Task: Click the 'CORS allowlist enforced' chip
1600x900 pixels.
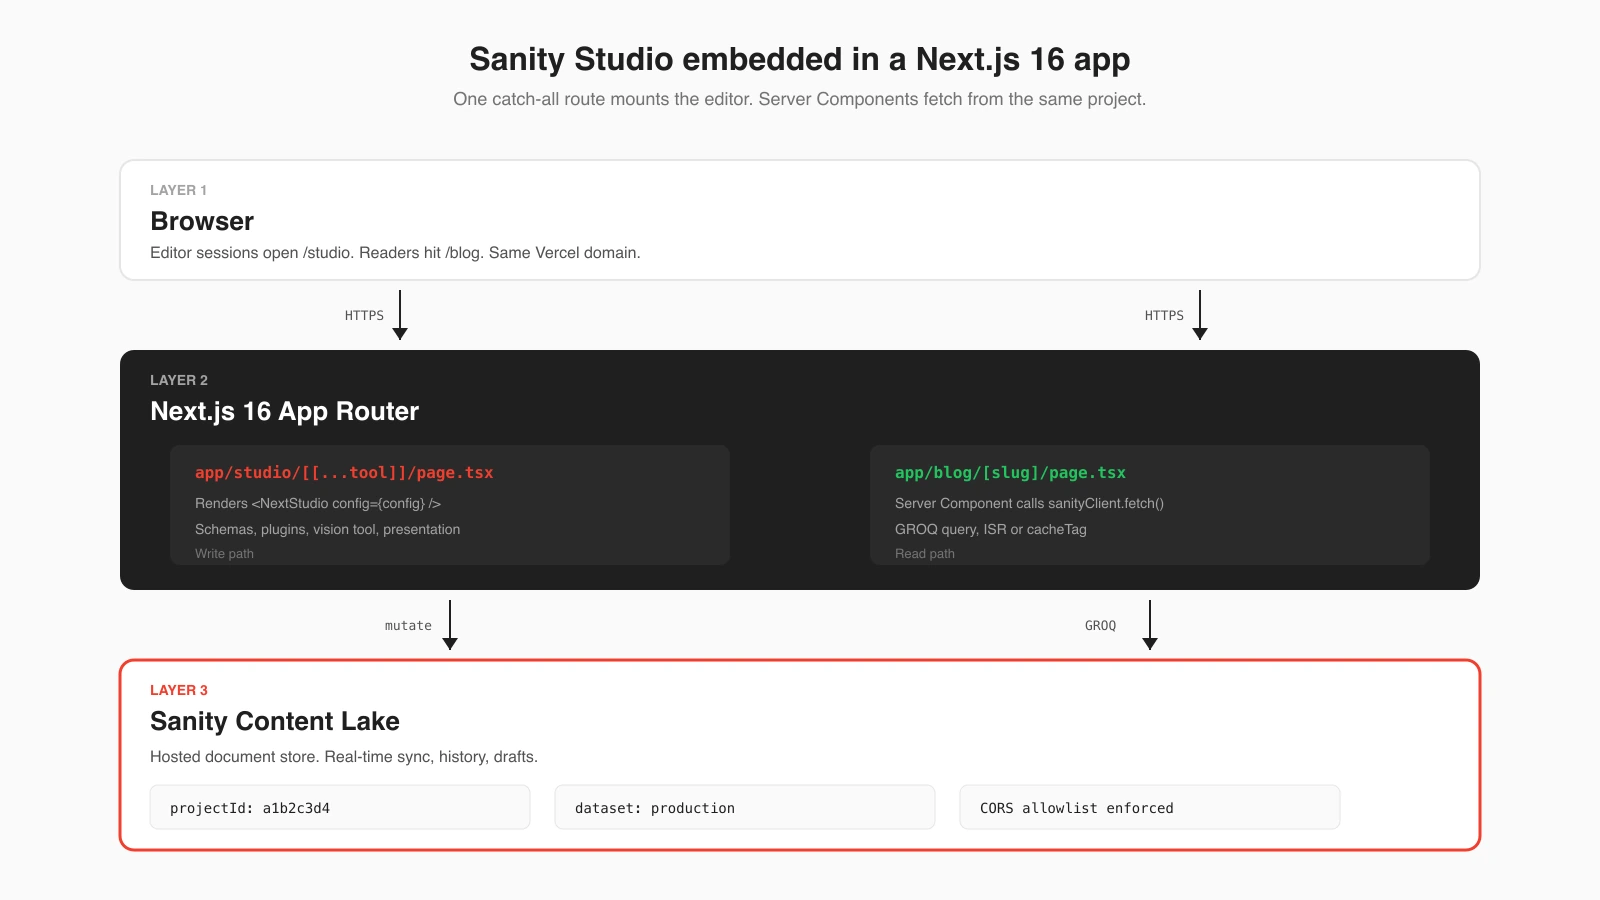Action: [x=1150, y=807]
